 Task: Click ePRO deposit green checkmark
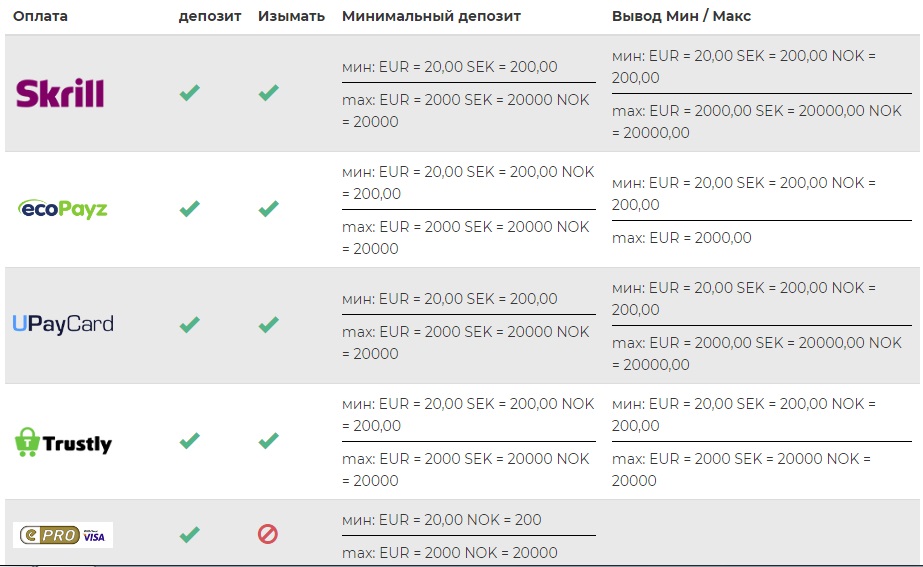(189, 534)
